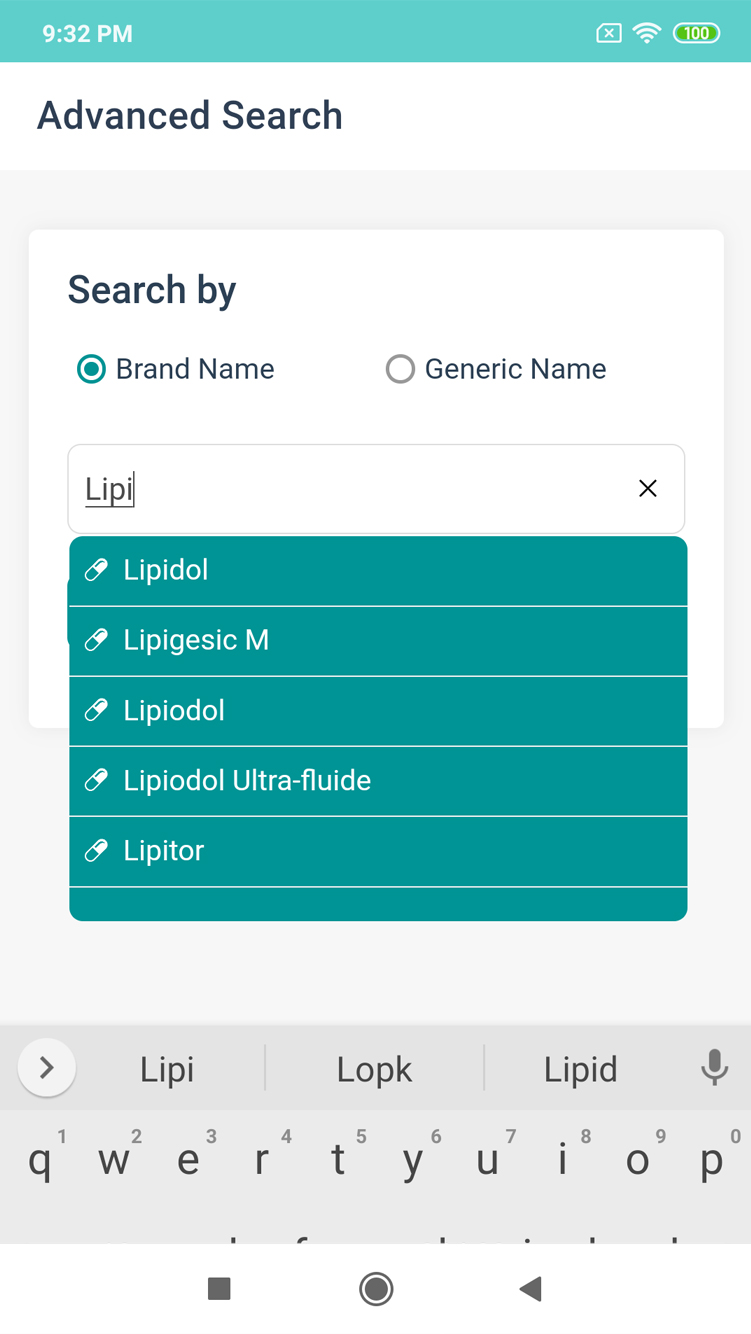Choose Lipiodol Ultra-fluide from suggestion list

[x=378, y=781]
